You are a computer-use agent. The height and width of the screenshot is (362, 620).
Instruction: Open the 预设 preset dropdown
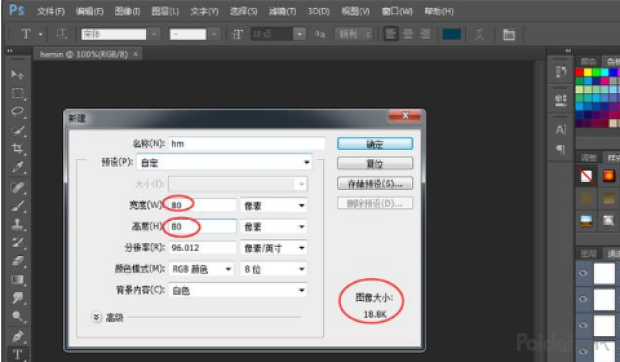tap(224, 162)
